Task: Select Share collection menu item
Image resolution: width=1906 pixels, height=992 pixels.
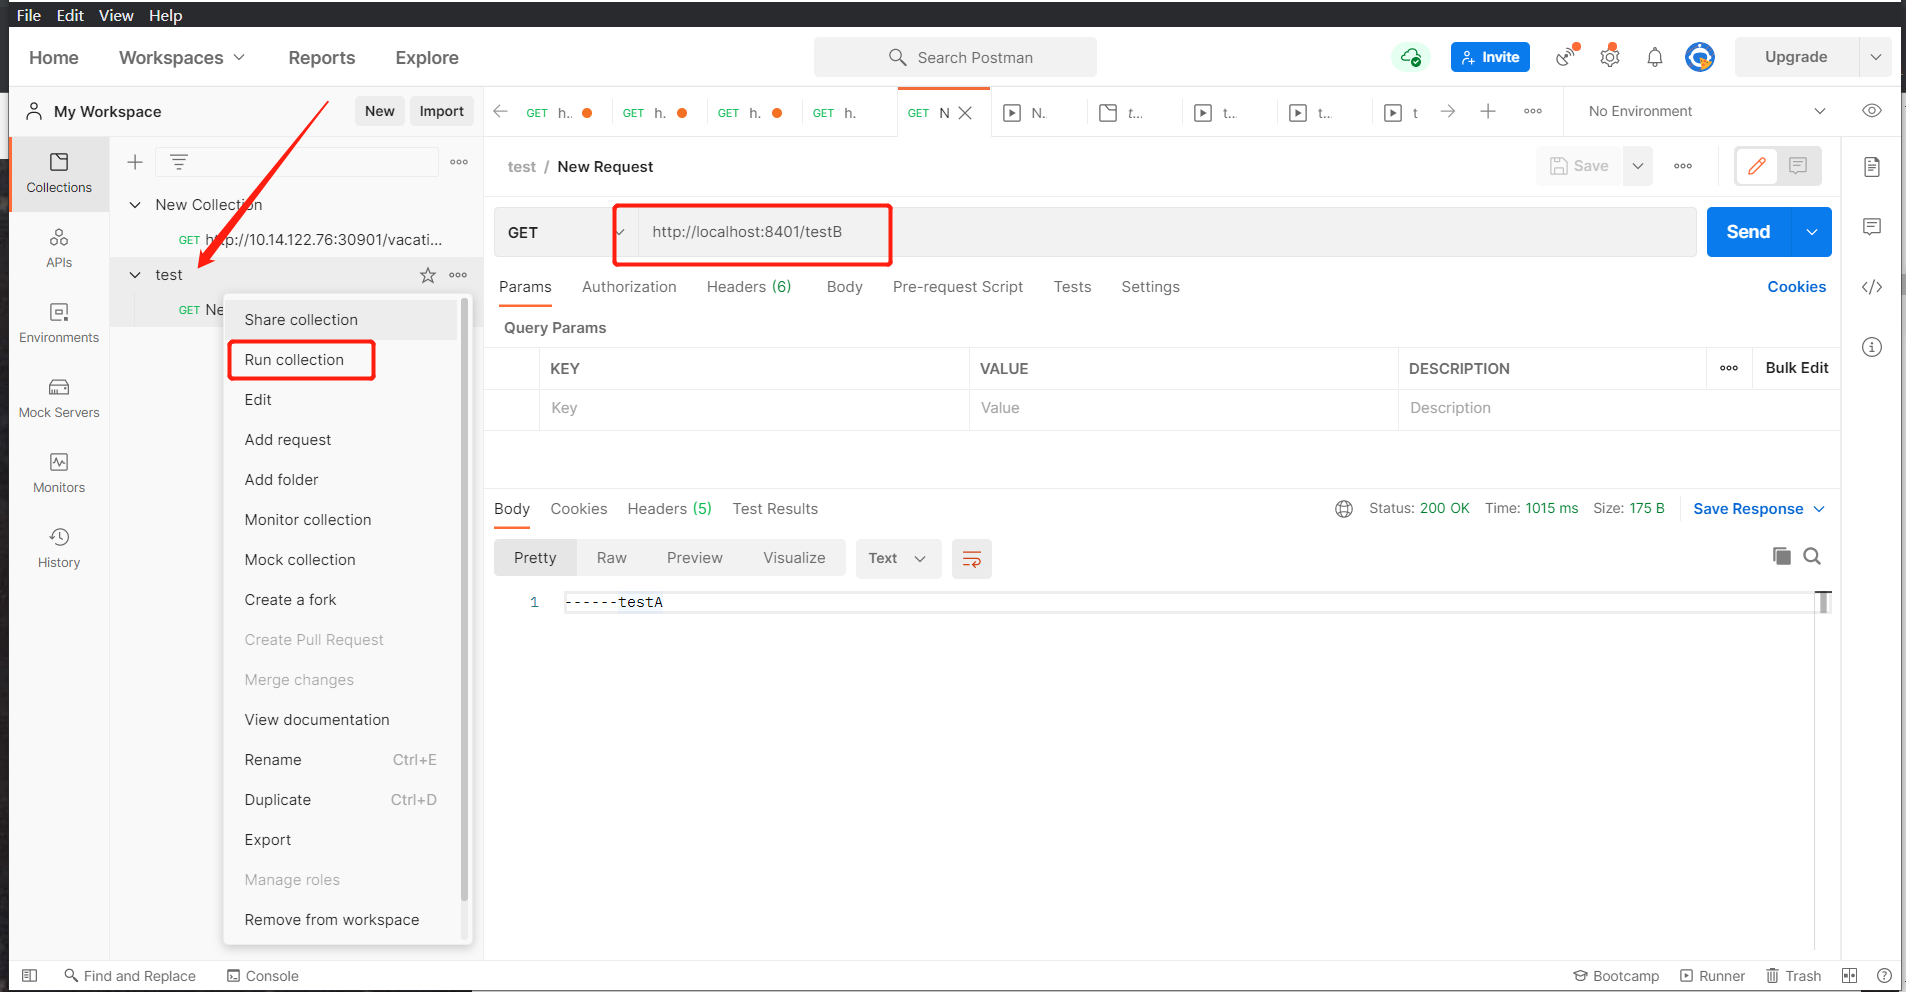Action: coord(341,320)
